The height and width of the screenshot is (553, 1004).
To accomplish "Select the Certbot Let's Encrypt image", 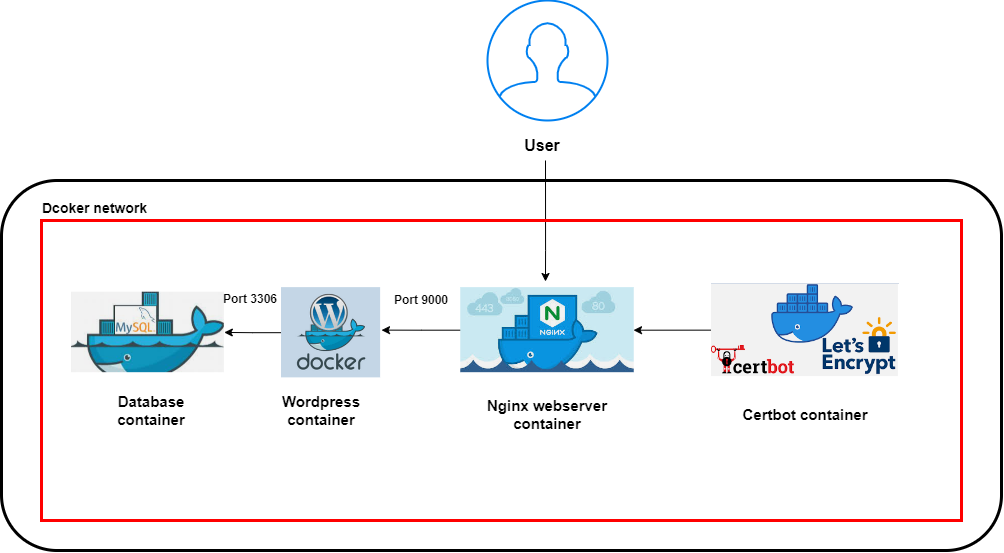I will coord(804,330).
